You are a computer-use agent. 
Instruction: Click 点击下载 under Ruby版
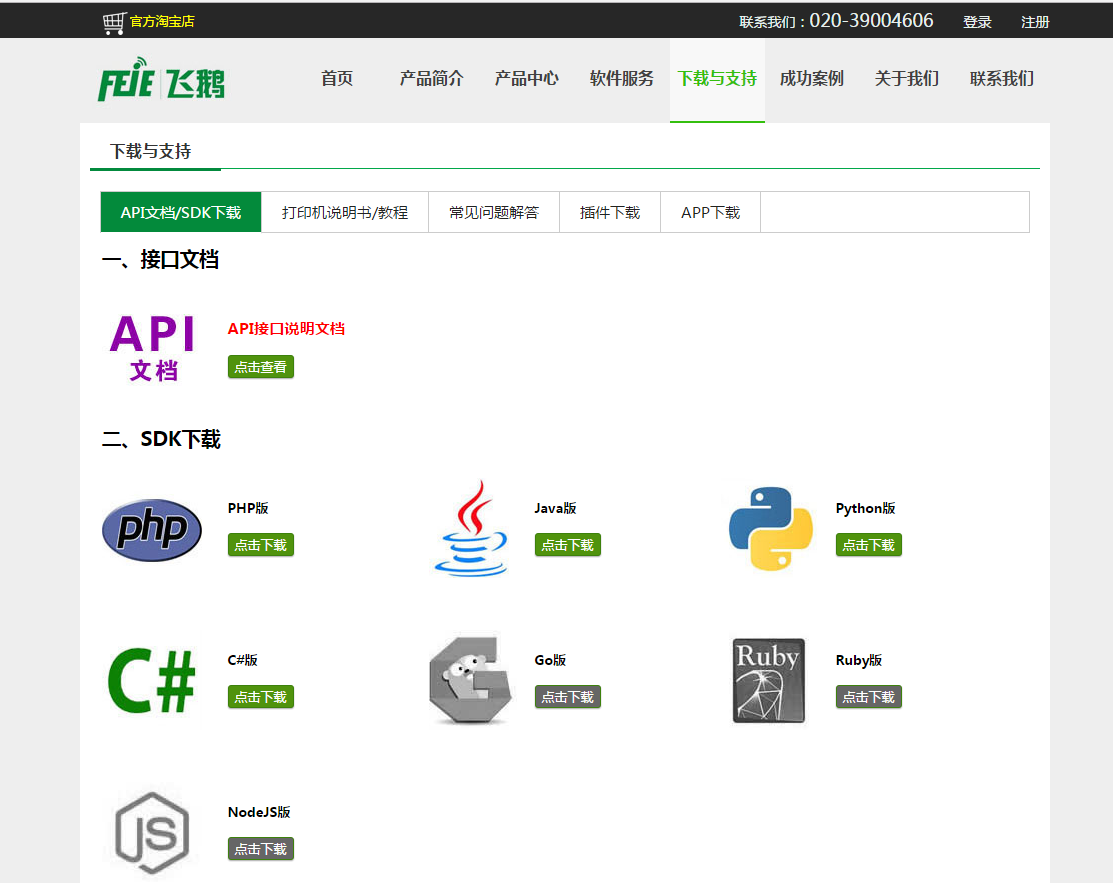868,697
